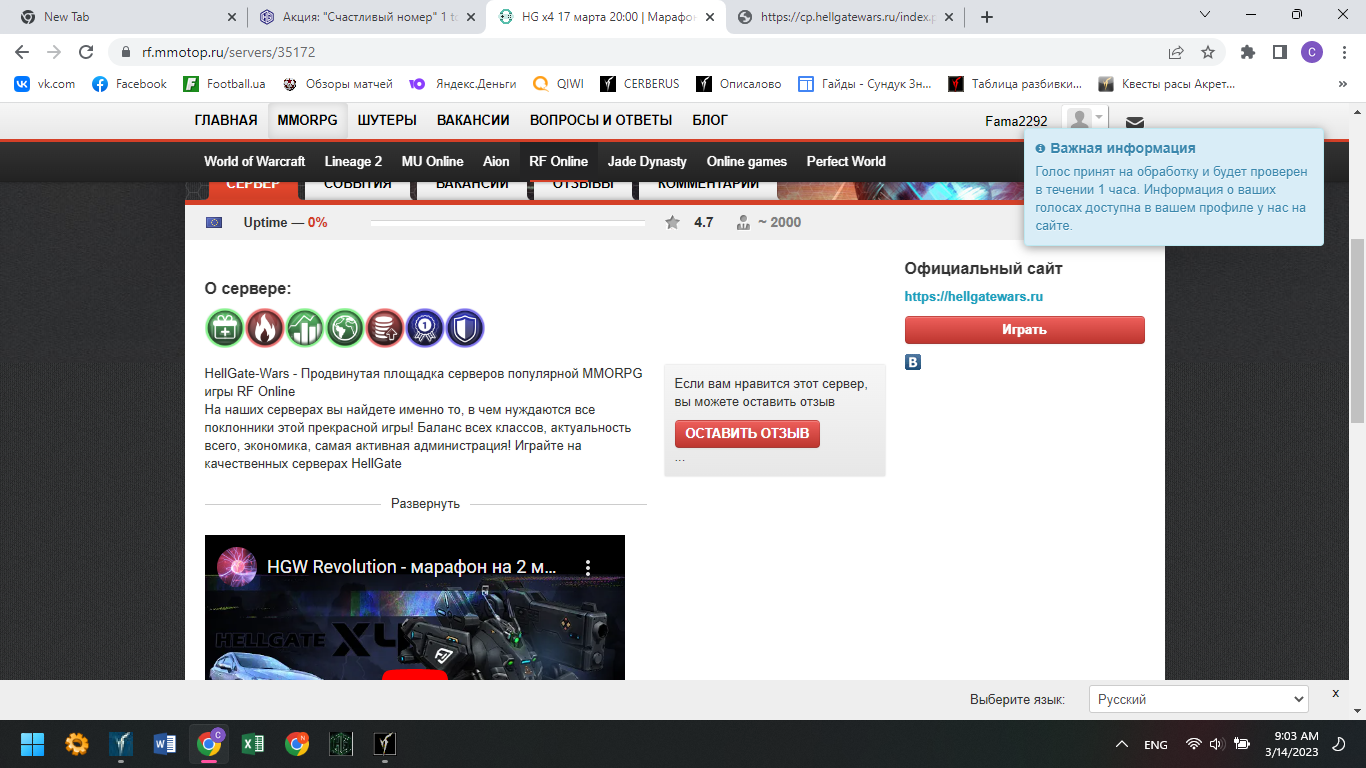Open the Chrome profile avatar C
Viewport: 1366px width, 768px height.
[x=1312, y=52]
